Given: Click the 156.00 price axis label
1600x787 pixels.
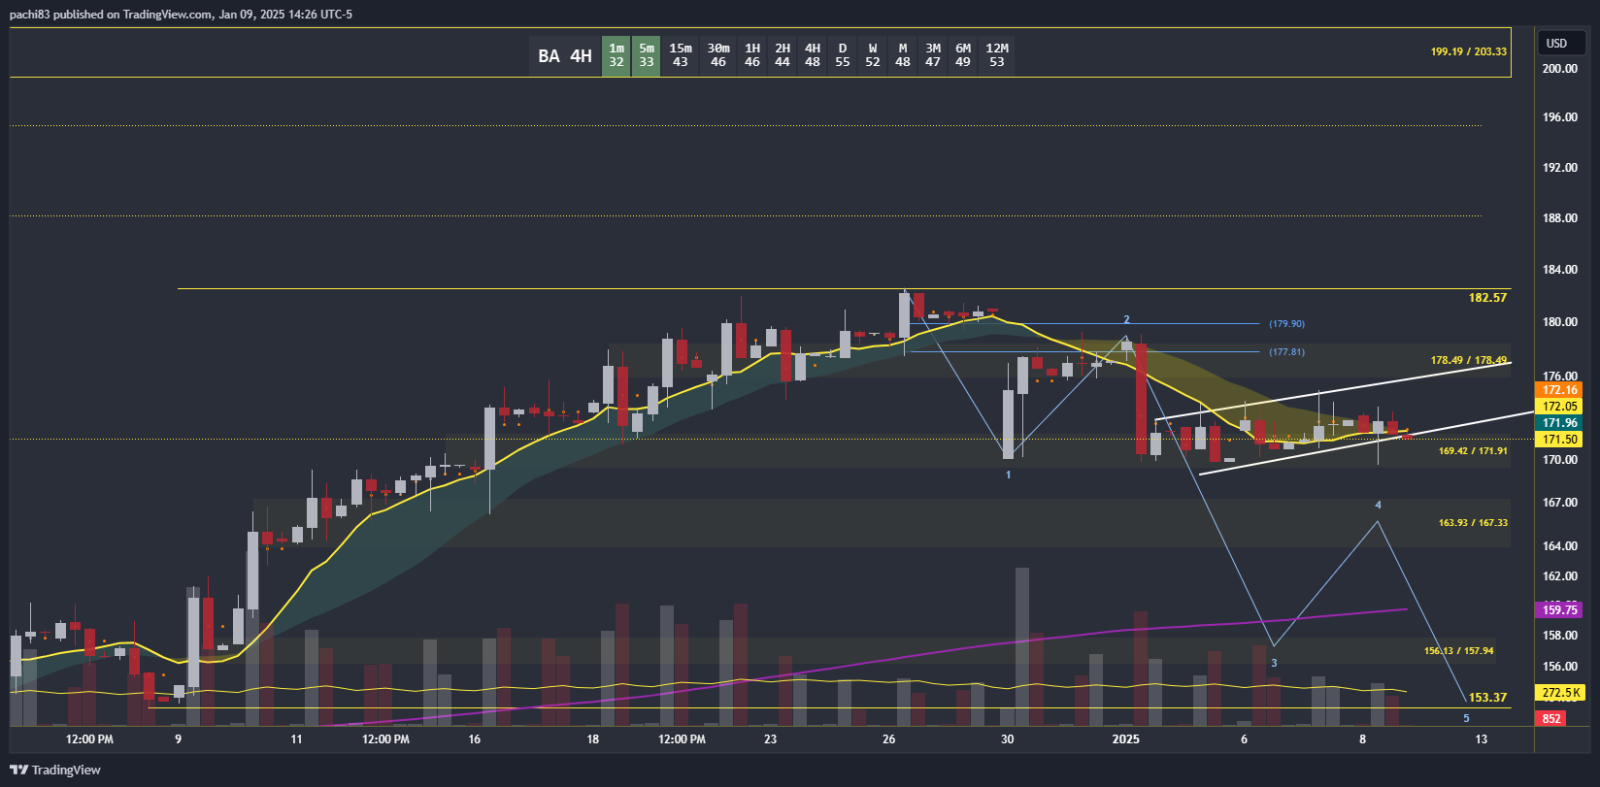Looking at the screenshot, I should click(1559, 666).
